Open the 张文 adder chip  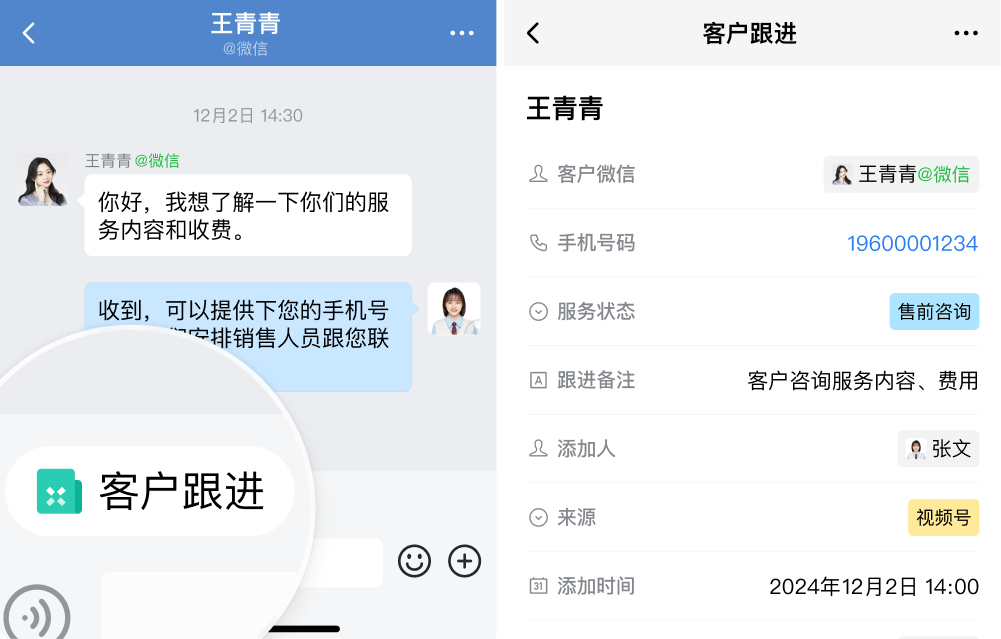coord(938,449)
